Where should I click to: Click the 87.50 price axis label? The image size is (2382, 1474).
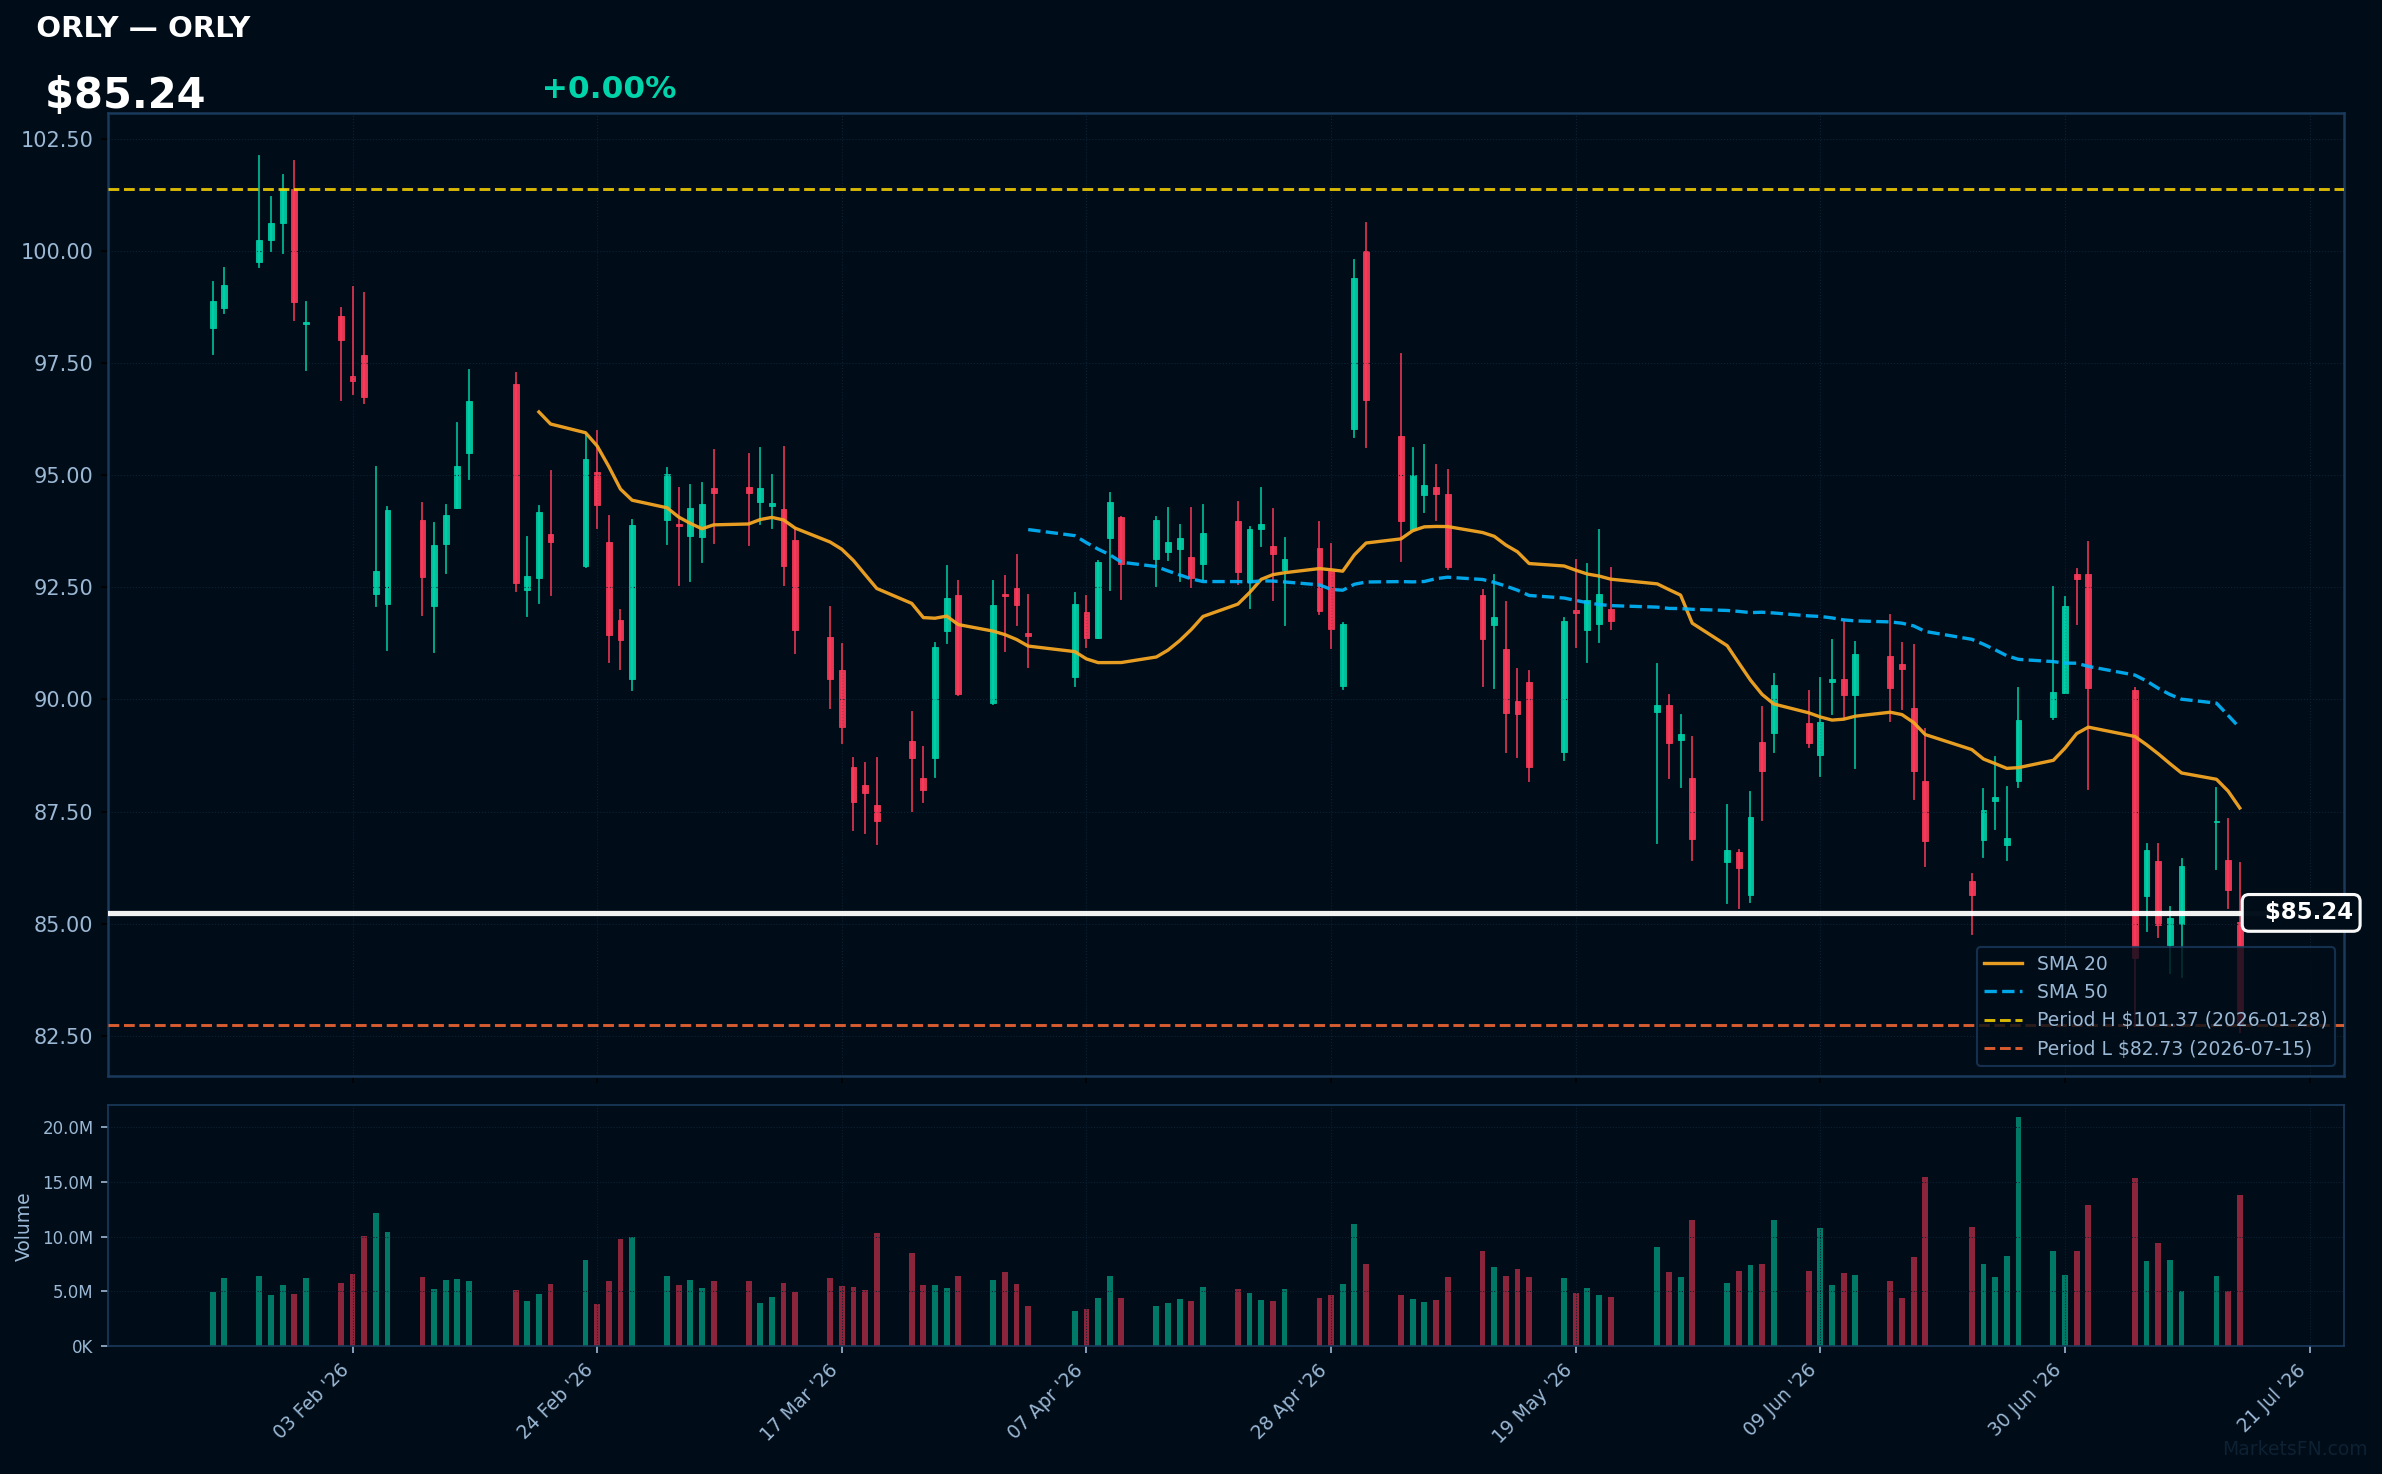(63, 812)
